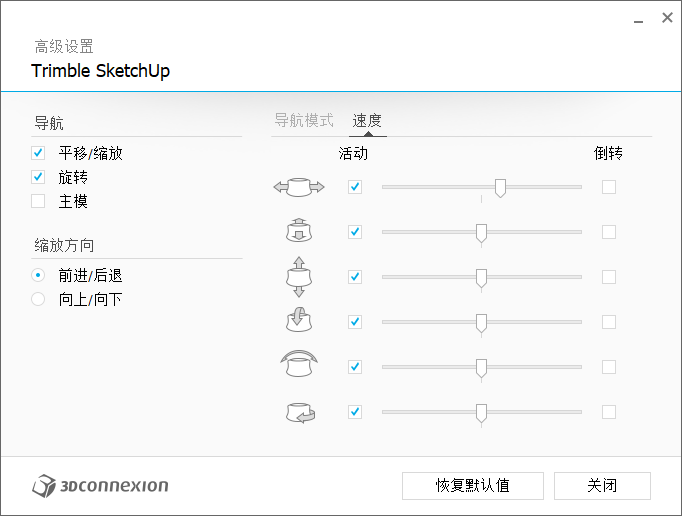Click the roll motion icon with arched arrow

[x=299, y=365]
